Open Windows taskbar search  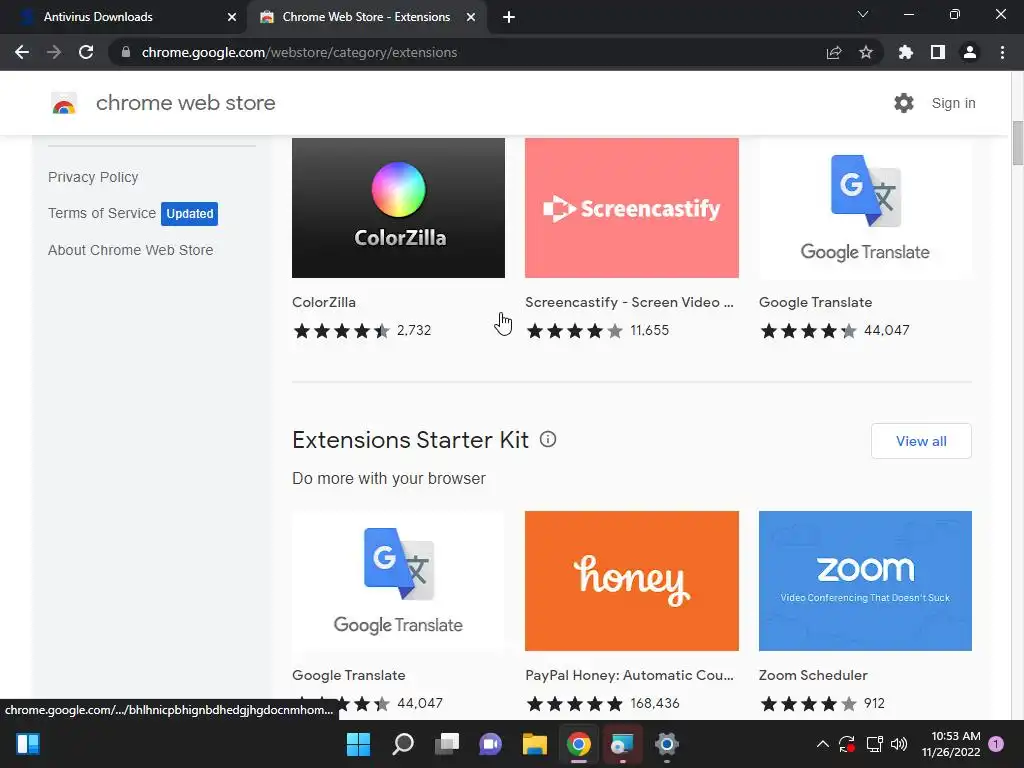403,744
